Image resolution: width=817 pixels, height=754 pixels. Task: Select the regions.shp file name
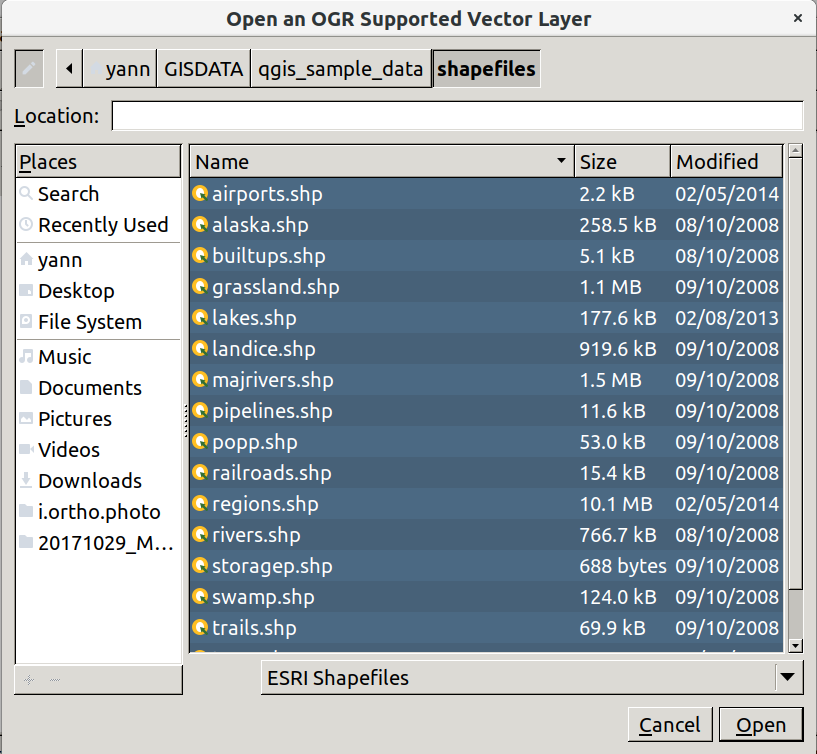(265, 504)
